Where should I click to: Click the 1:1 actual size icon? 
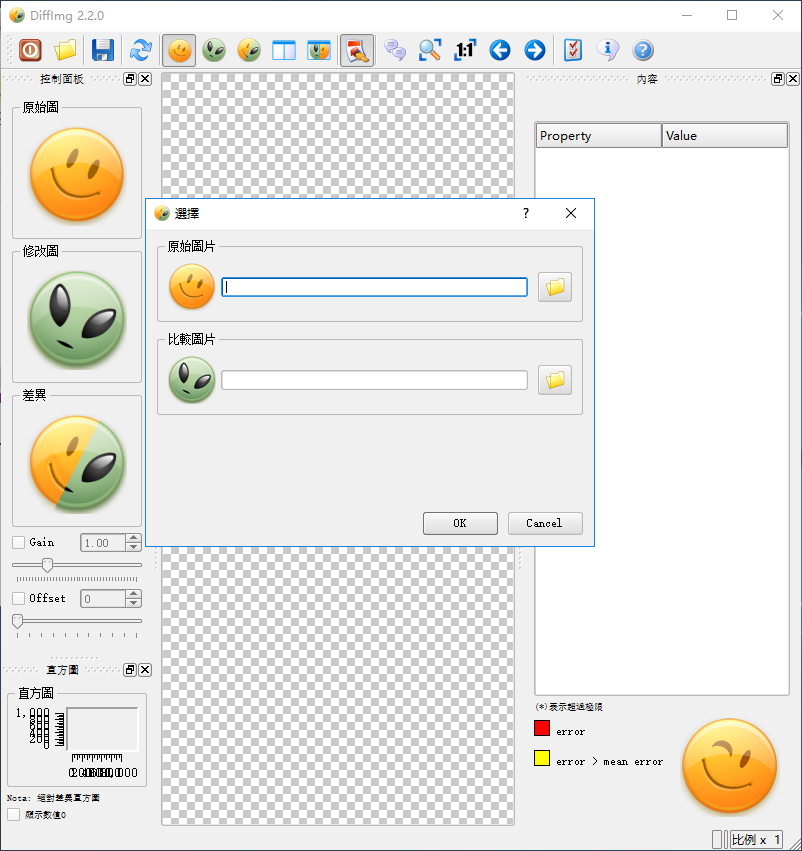(x=465, y=50)
